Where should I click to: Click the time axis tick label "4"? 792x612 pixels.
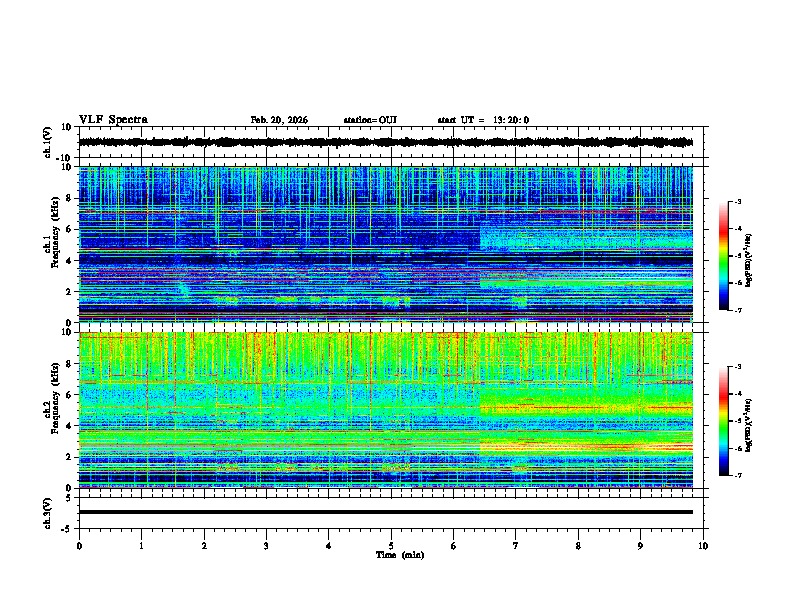tap(329, 546)
